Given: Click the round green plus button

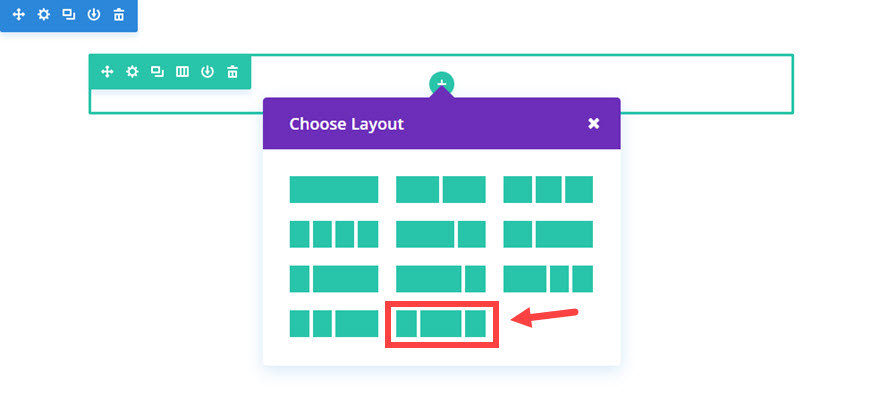Looking at the screenshot, I should 441,84.
